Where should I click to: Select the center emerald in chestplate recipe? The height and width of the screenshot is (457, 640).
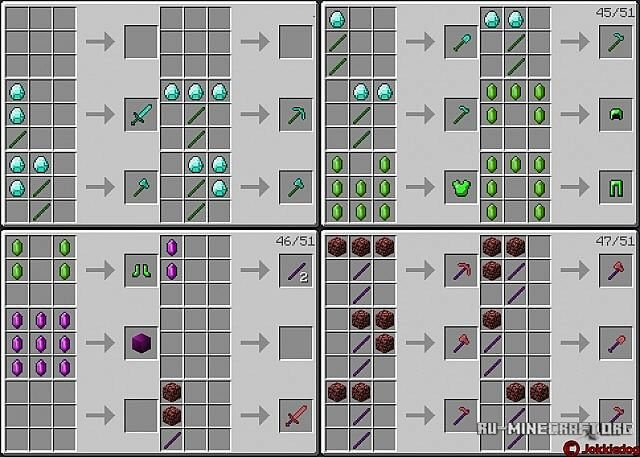click(360, 188)
